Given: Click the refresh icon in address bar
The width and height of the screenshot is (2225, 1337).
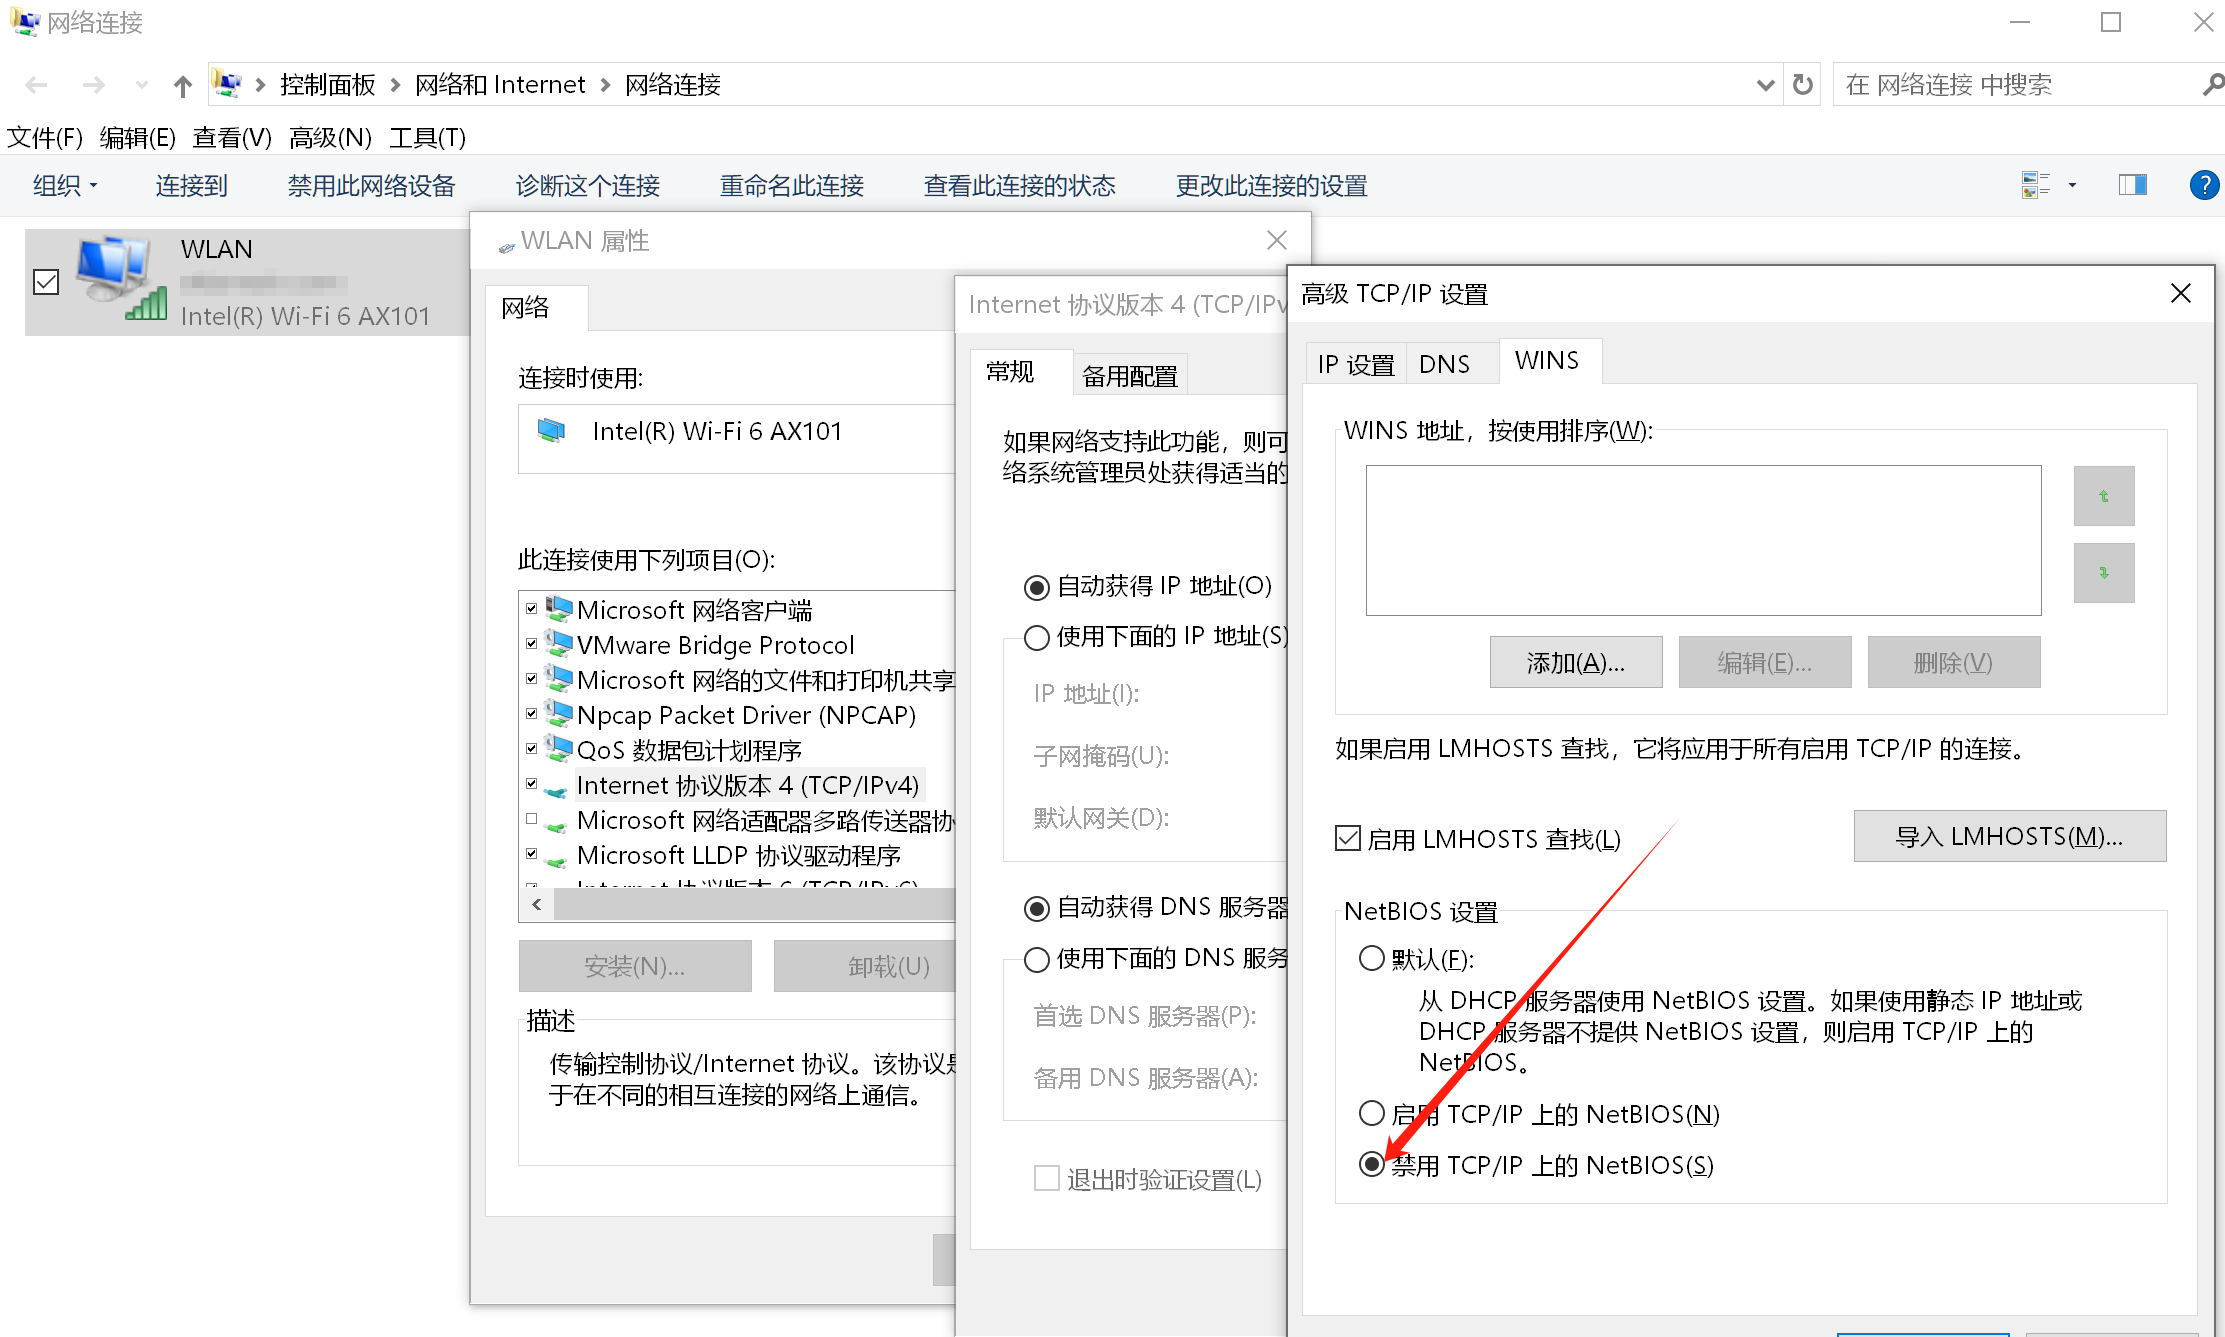Looking at the screenshot, I should tap(1802, 85).
